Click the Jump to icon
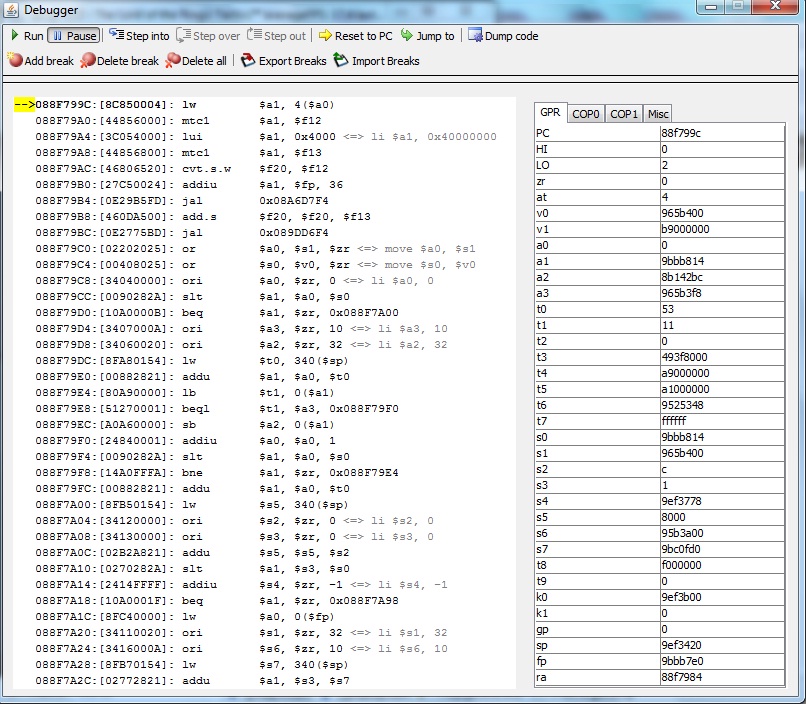806x704 pixels. (x=407, y=36)
